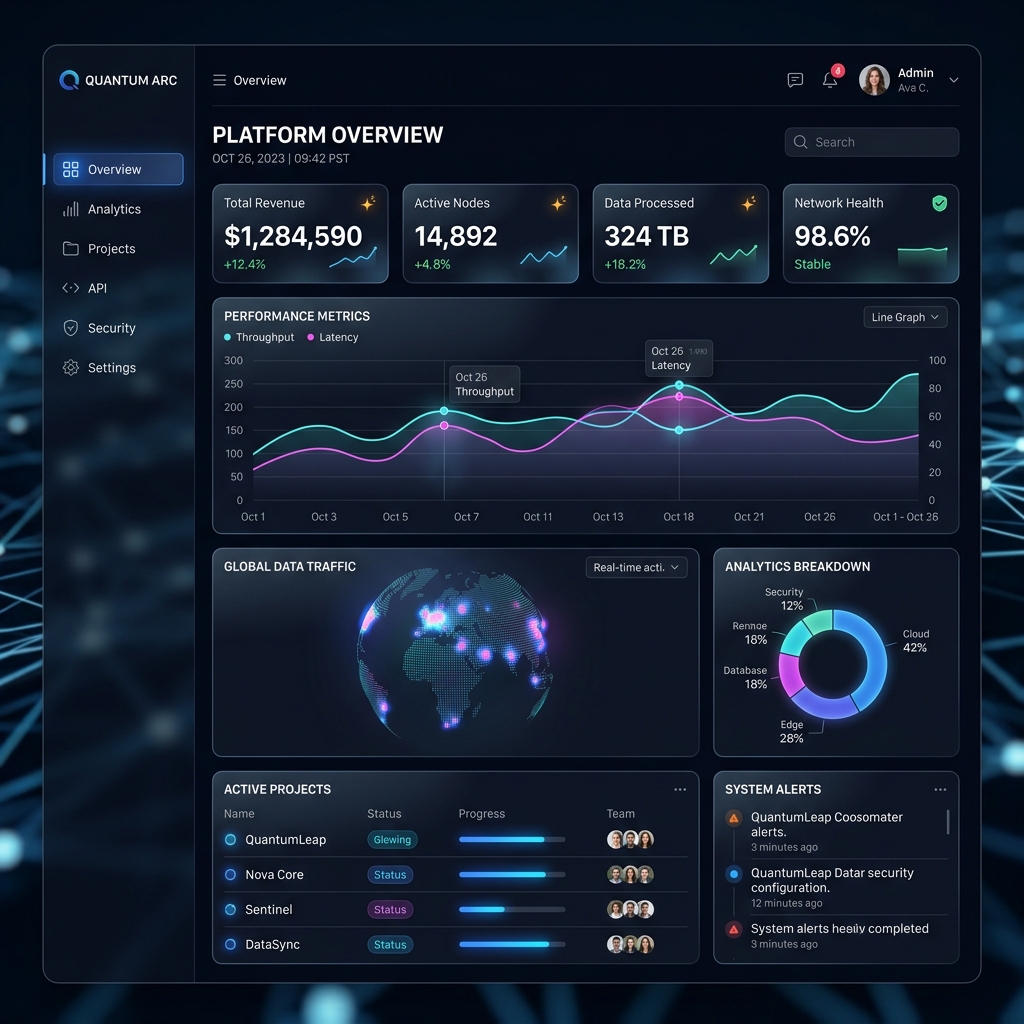Click the System Alerts scrollbar
Screen dimensions: 1024x1024
948,822
